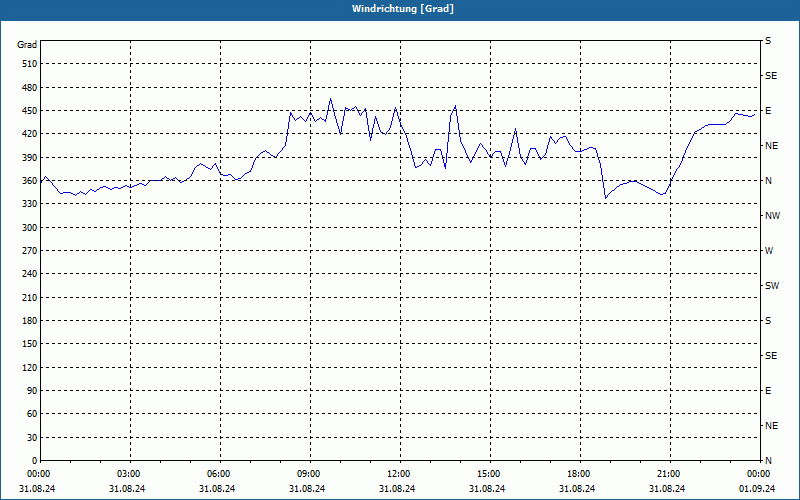
Task: Click the 300 y-axis label
Action: [x=30, y=228]
